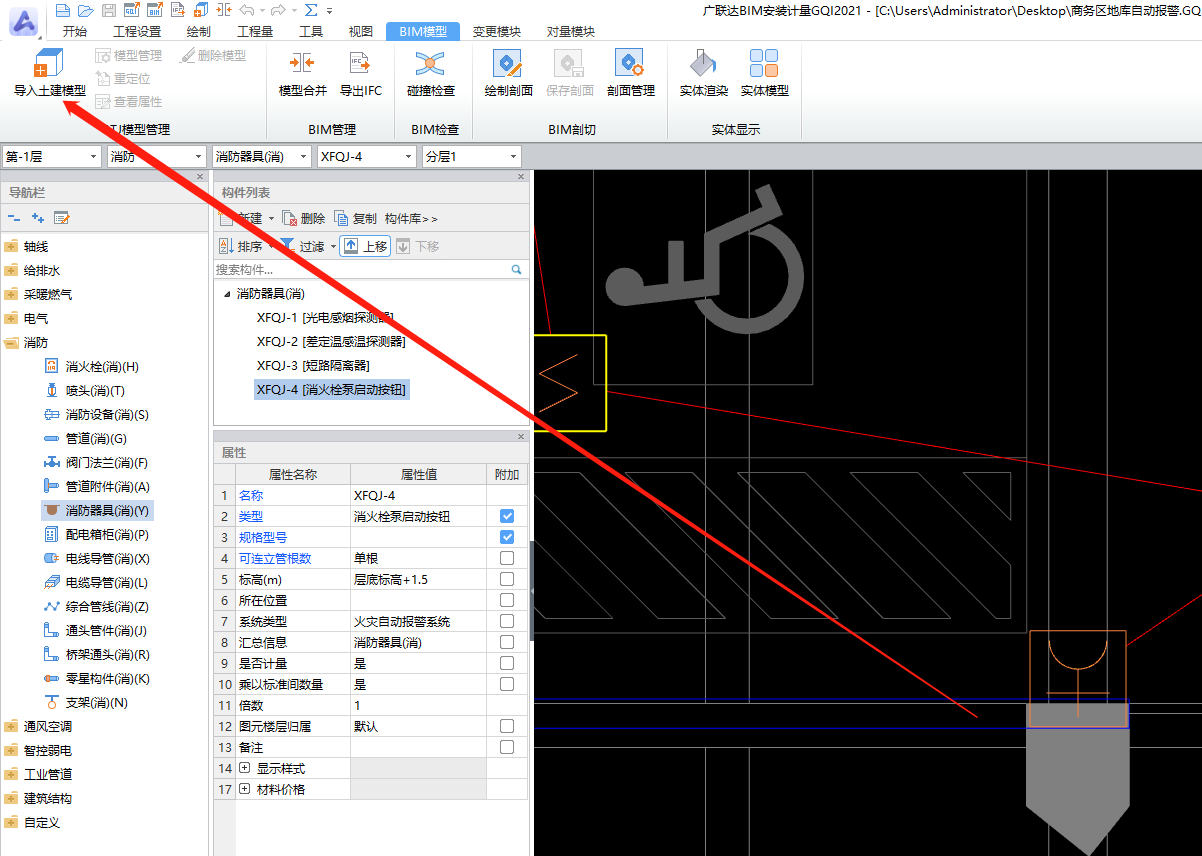
Task: Open 构件库>> component library
Action: 411,218
